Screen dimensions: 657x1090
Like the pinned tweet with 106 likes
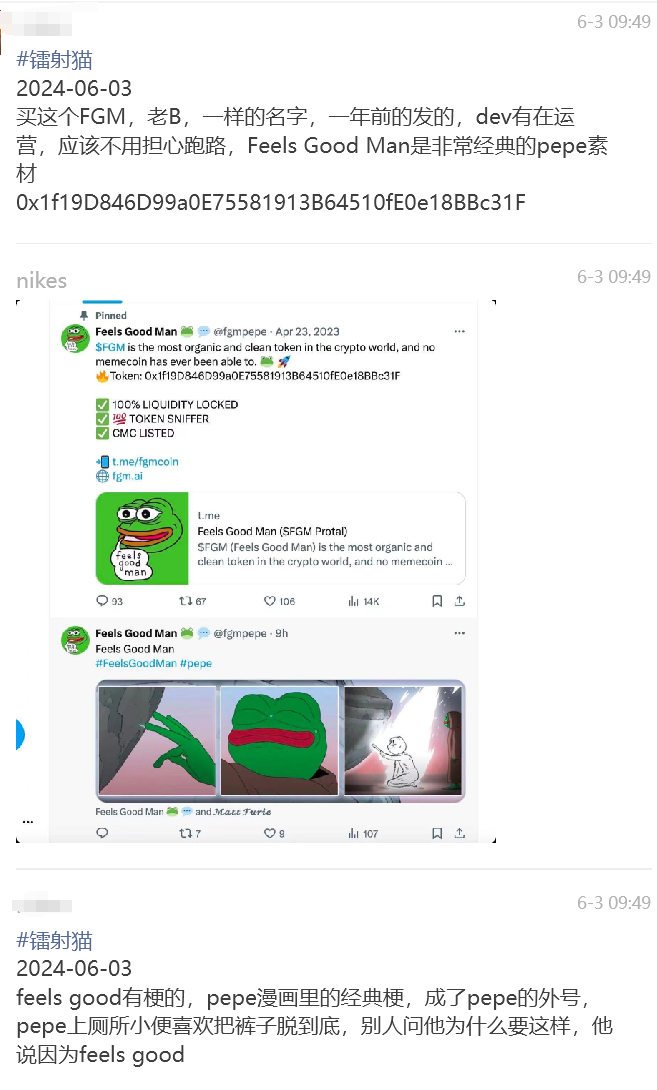(x=270, y=601)
